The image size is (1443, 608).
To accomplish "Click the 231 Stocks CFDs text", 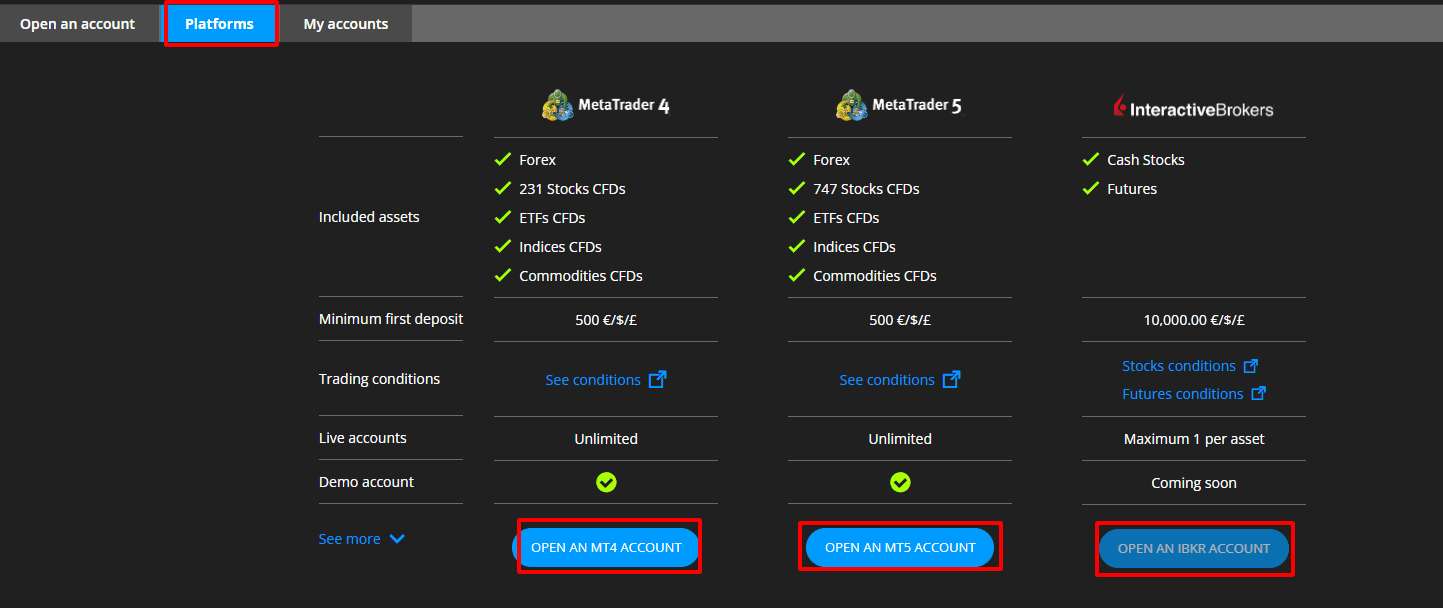I will tap(572, 189).
